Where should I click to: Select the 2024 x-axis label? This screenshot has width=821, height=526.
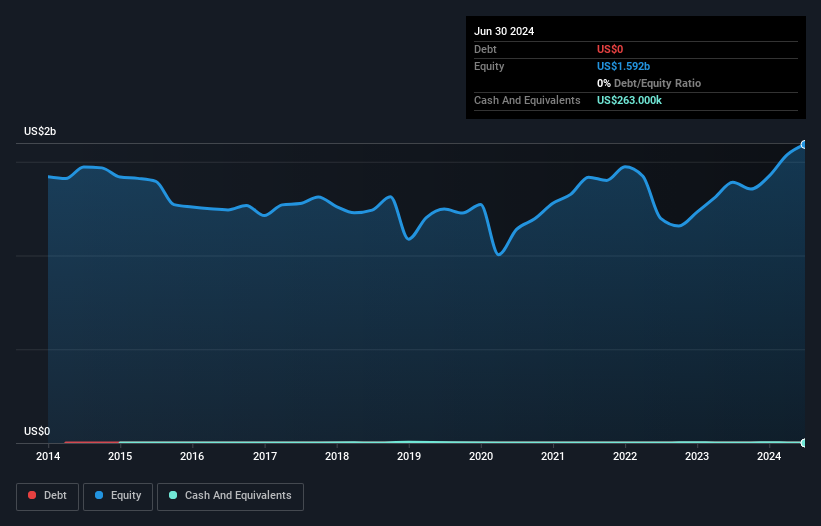pyautogui.click(x=769, y=456)
